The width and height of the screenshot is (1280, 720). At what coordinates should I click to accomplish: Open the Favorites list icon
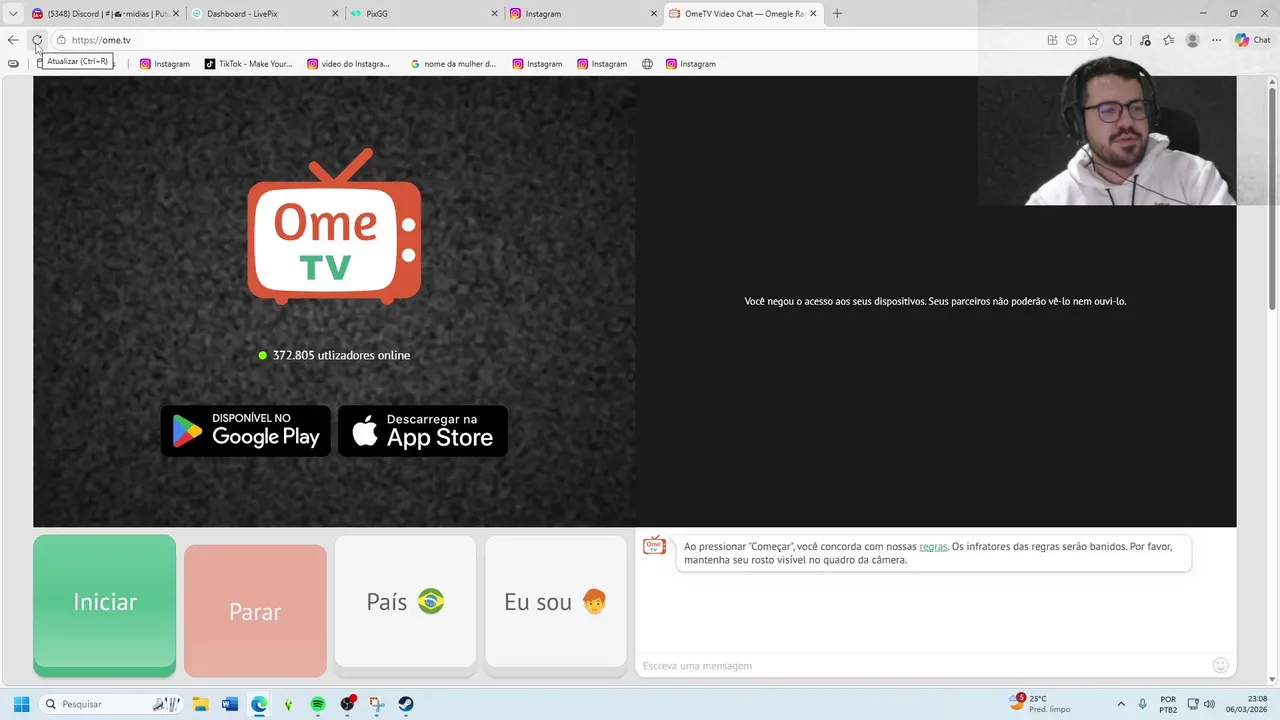[x=1168, y=40]
